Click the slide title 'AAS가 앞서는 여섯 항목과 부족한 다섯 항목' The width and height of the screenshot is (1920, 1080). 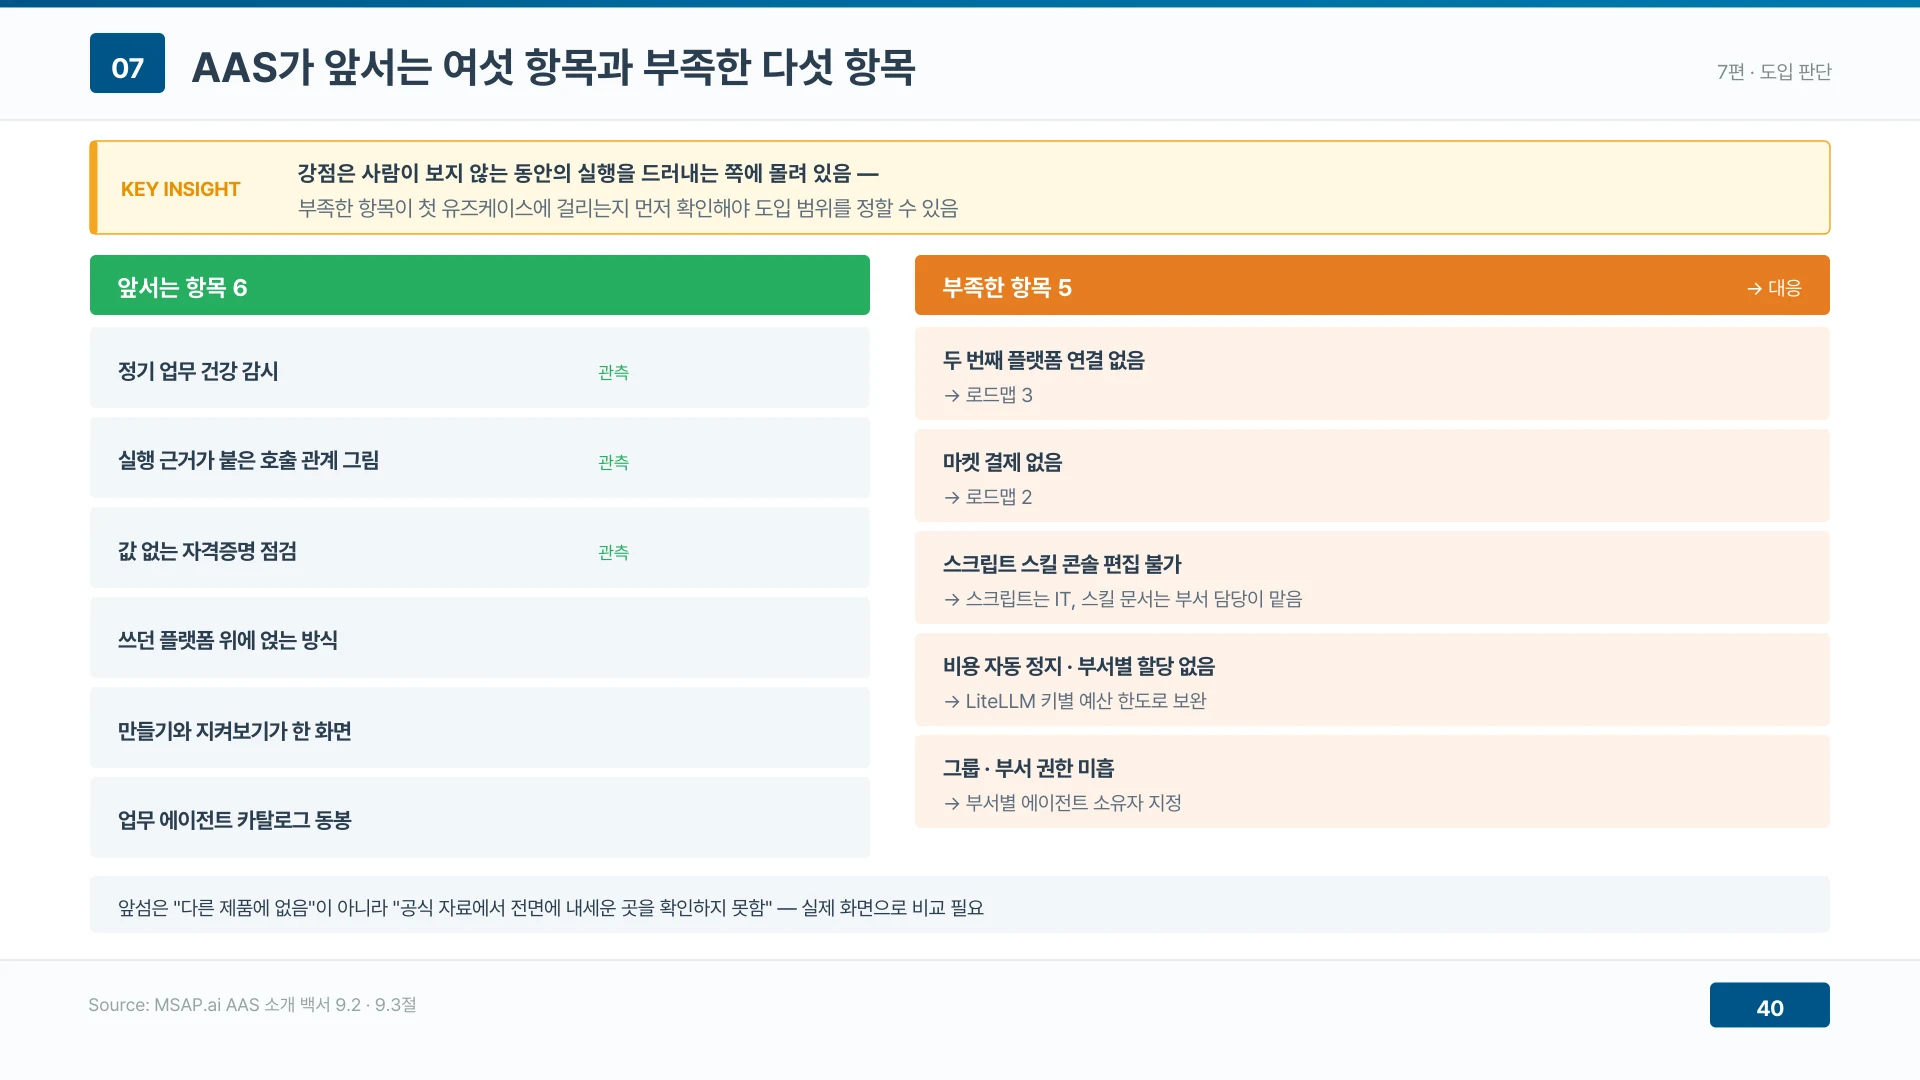click(553, 67)
